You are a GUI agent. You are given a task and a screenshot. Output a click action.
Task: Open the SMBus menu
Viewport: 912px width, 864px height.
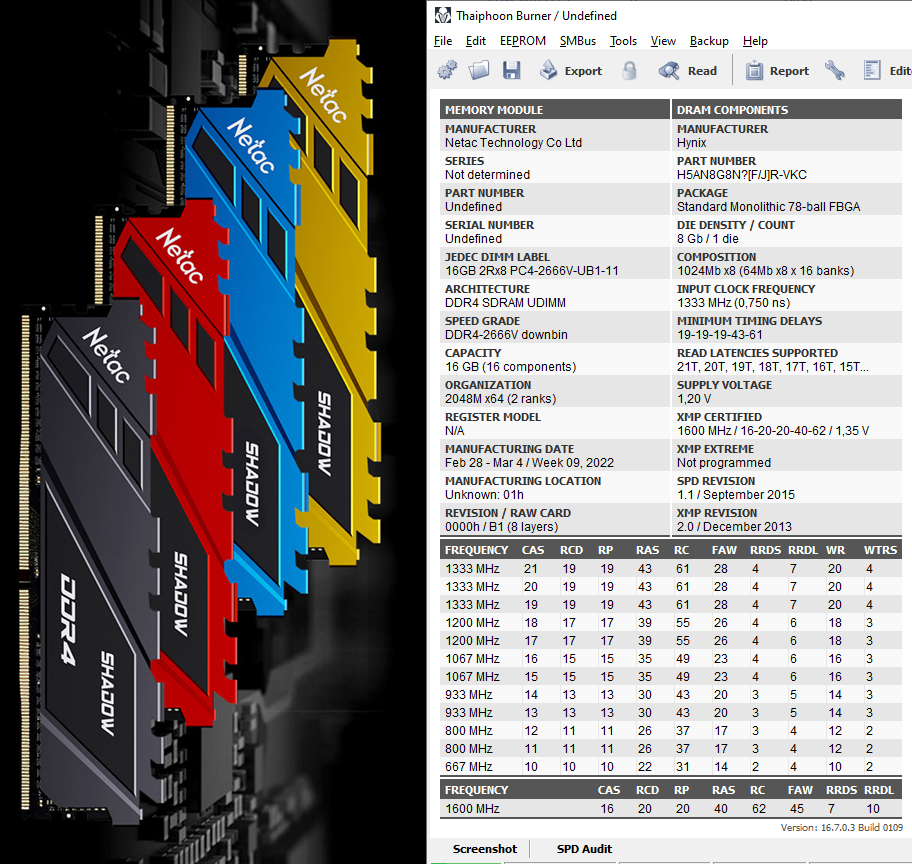click(578, 41)
